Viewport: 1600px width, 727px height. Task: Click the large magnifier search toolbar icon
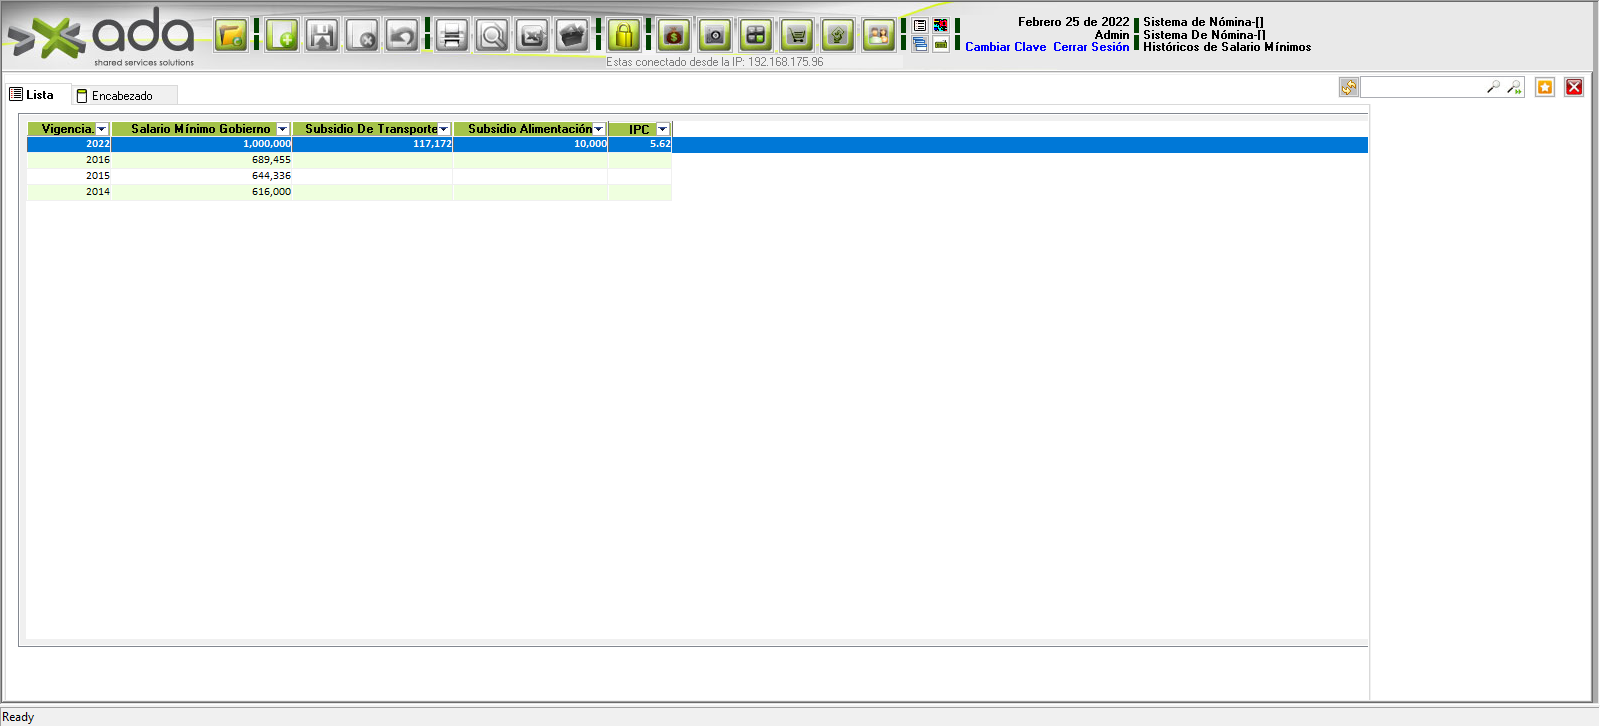point(492,36)
